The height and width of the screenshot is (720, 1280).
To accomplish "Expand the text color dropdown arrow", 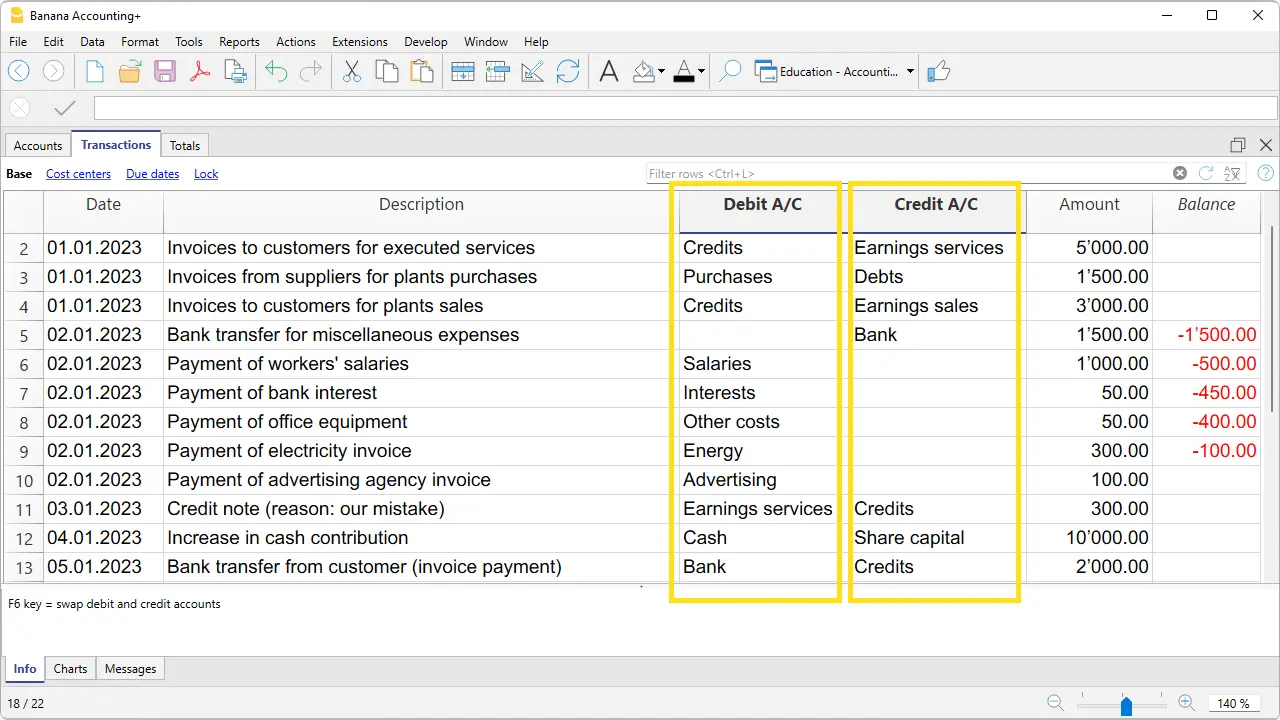I will [701, 71].
